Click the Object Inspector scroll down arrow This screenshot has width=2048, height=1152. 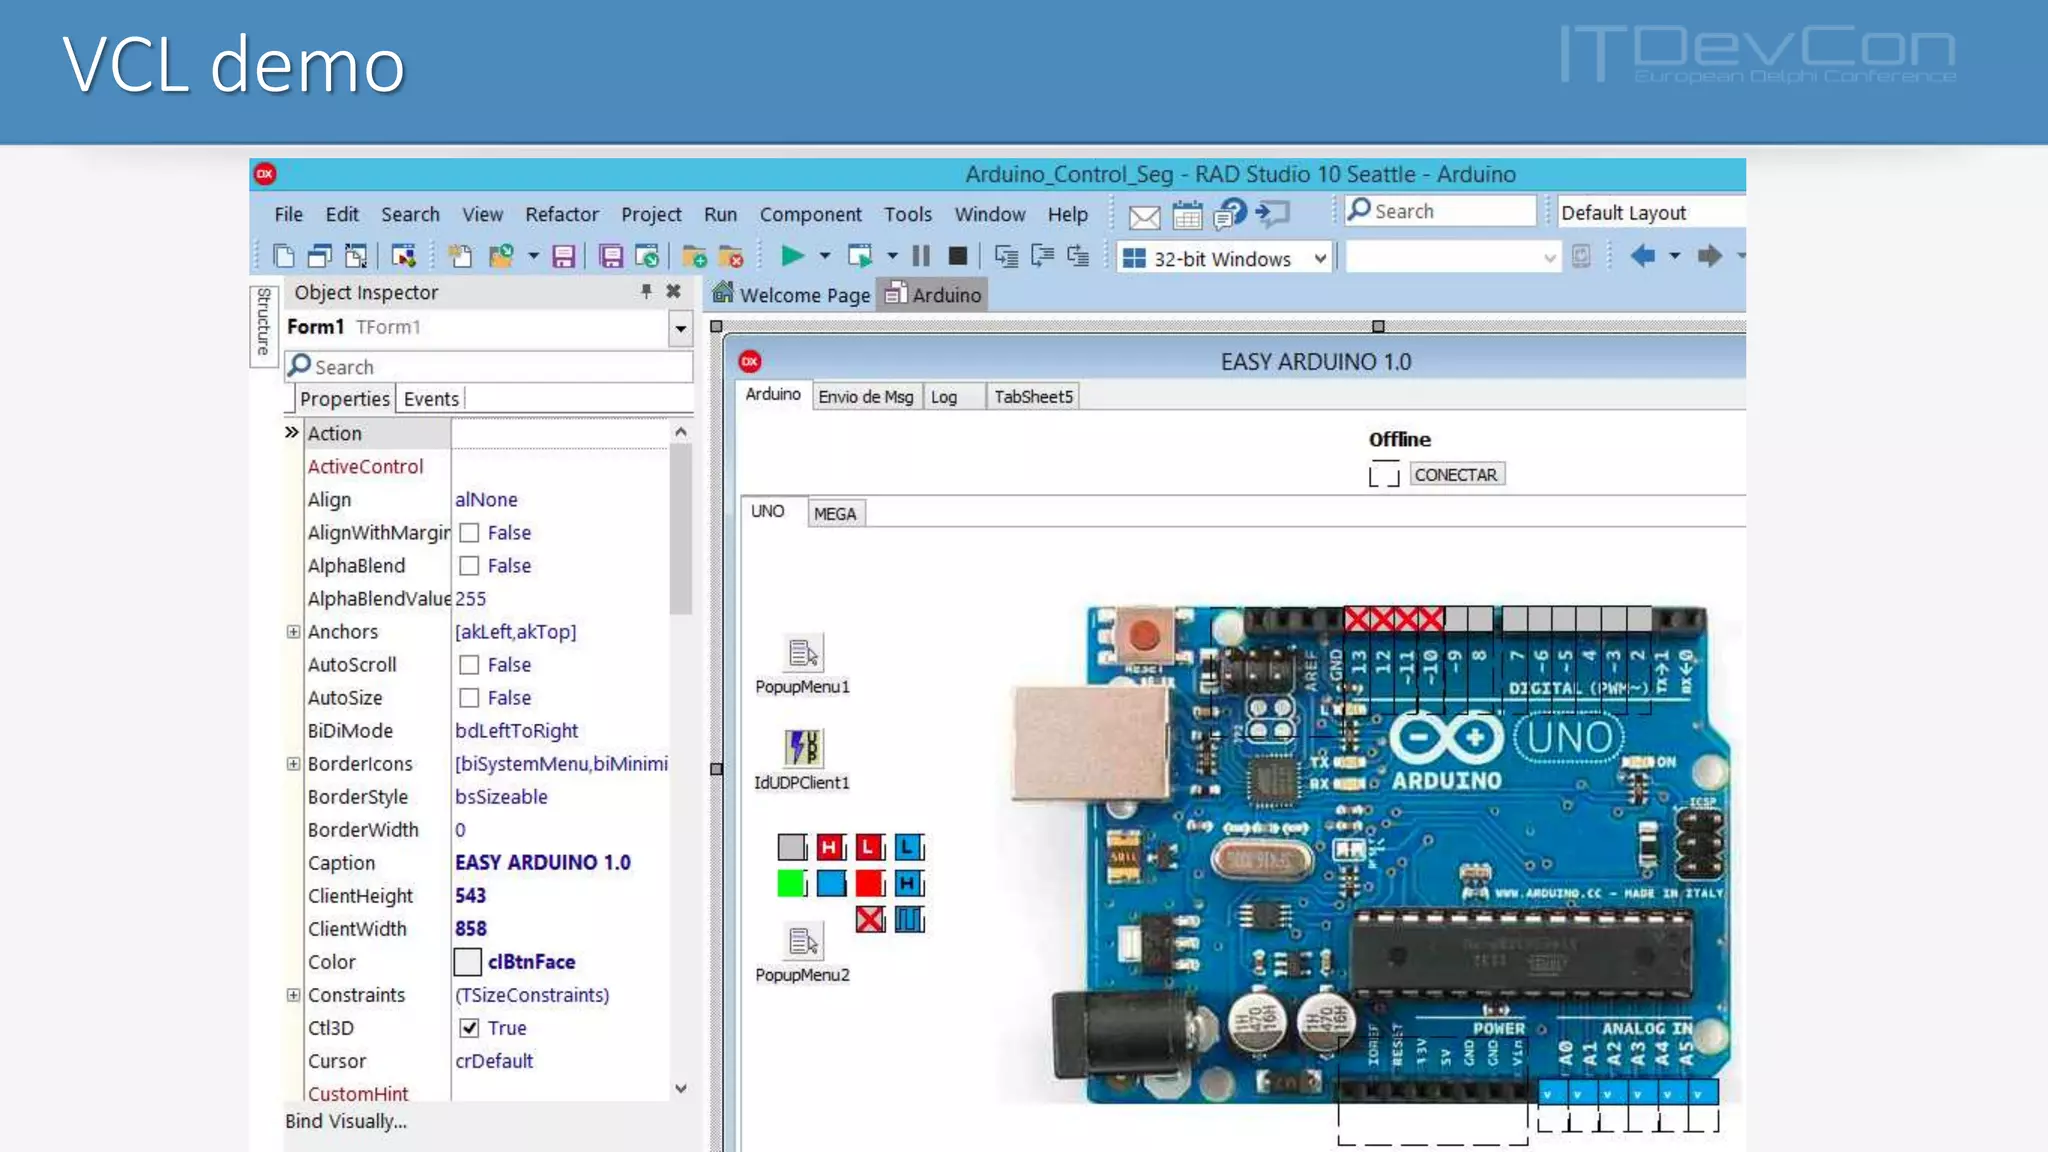[x=681, y=1089]
